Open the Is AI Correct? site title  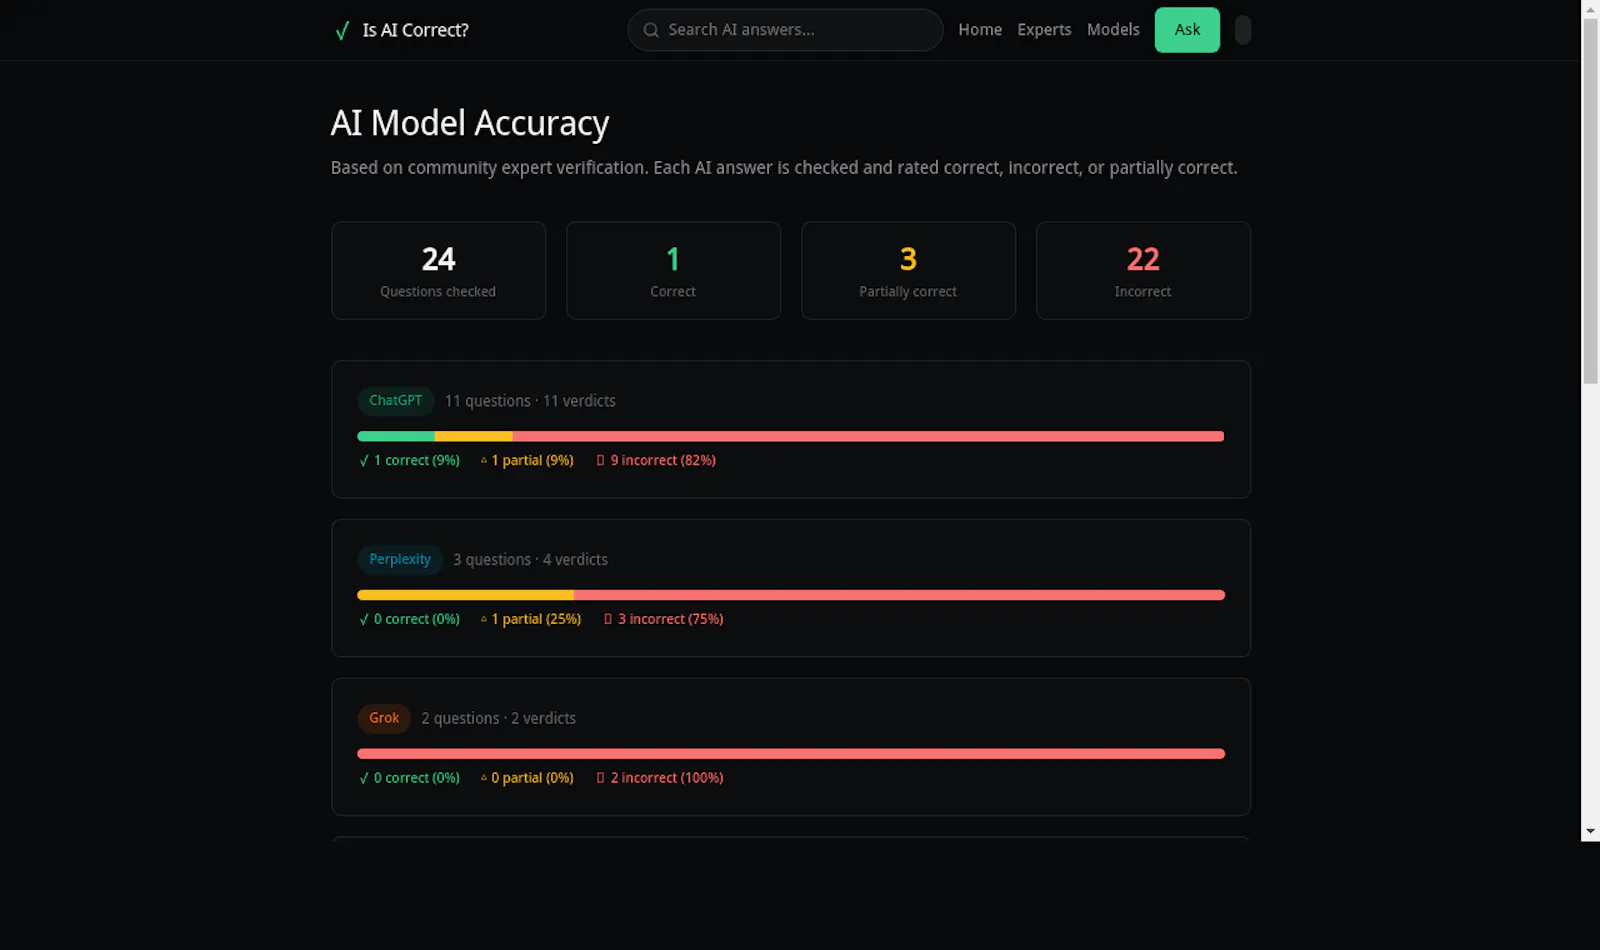[x=415, y=31]
